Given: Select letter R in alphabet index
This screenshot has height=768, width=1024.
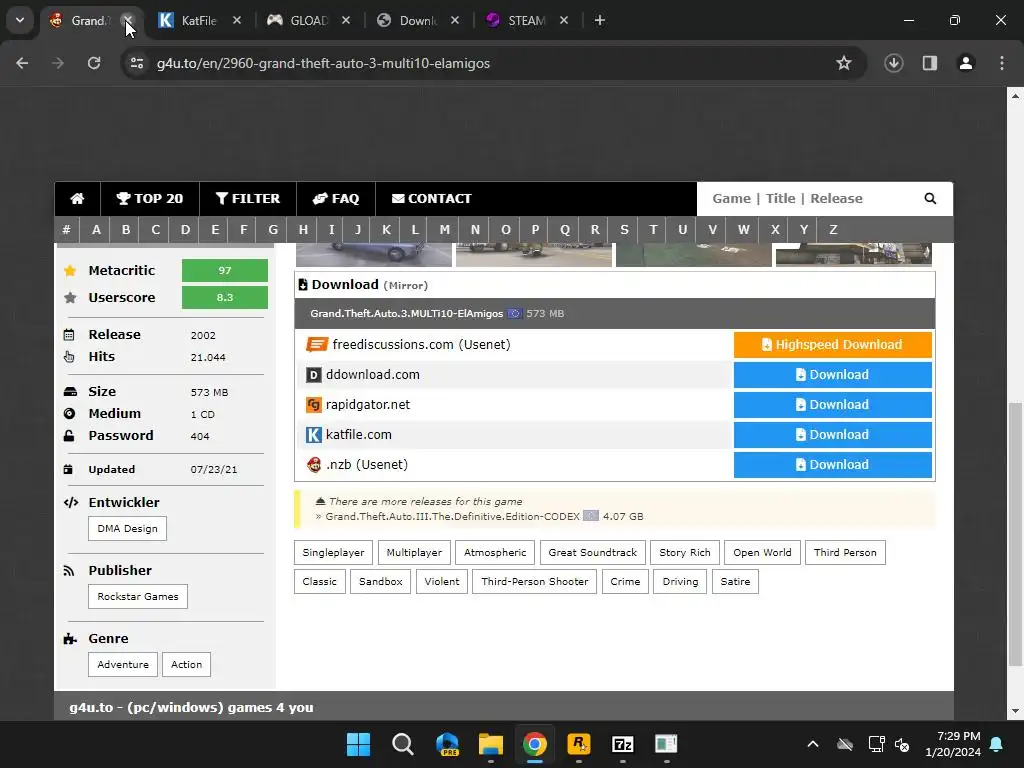Looking at the screenshot, I should 594,229.
